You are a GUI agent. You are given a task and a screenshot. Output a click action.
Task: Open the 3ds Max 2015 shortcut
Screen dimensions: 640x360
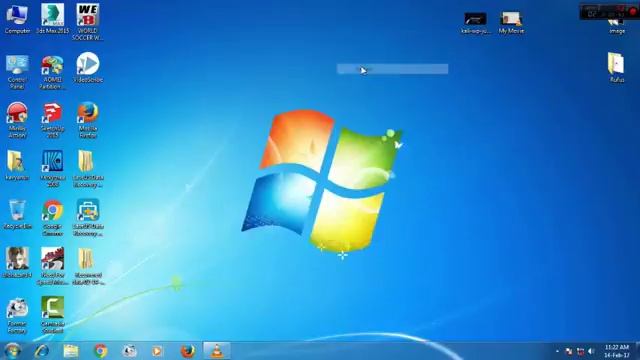tap(52, 19)
